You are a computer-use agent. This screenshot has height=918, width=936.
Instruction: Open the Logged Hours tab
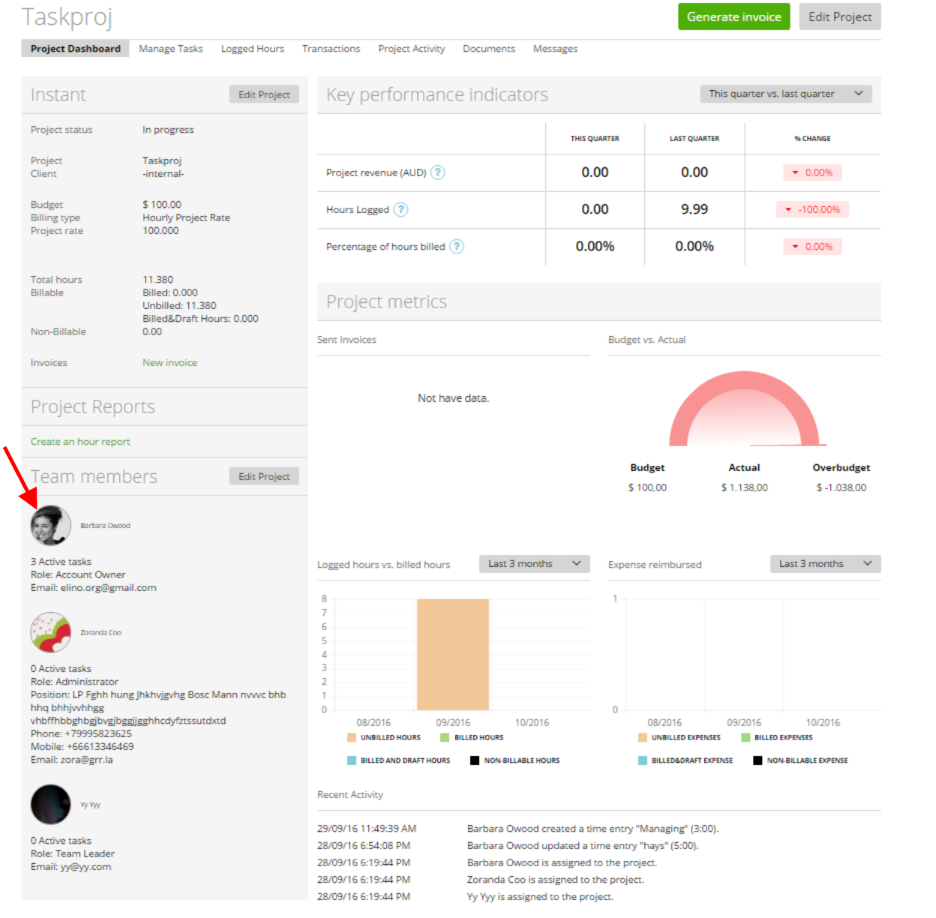[x=253, y=49]
